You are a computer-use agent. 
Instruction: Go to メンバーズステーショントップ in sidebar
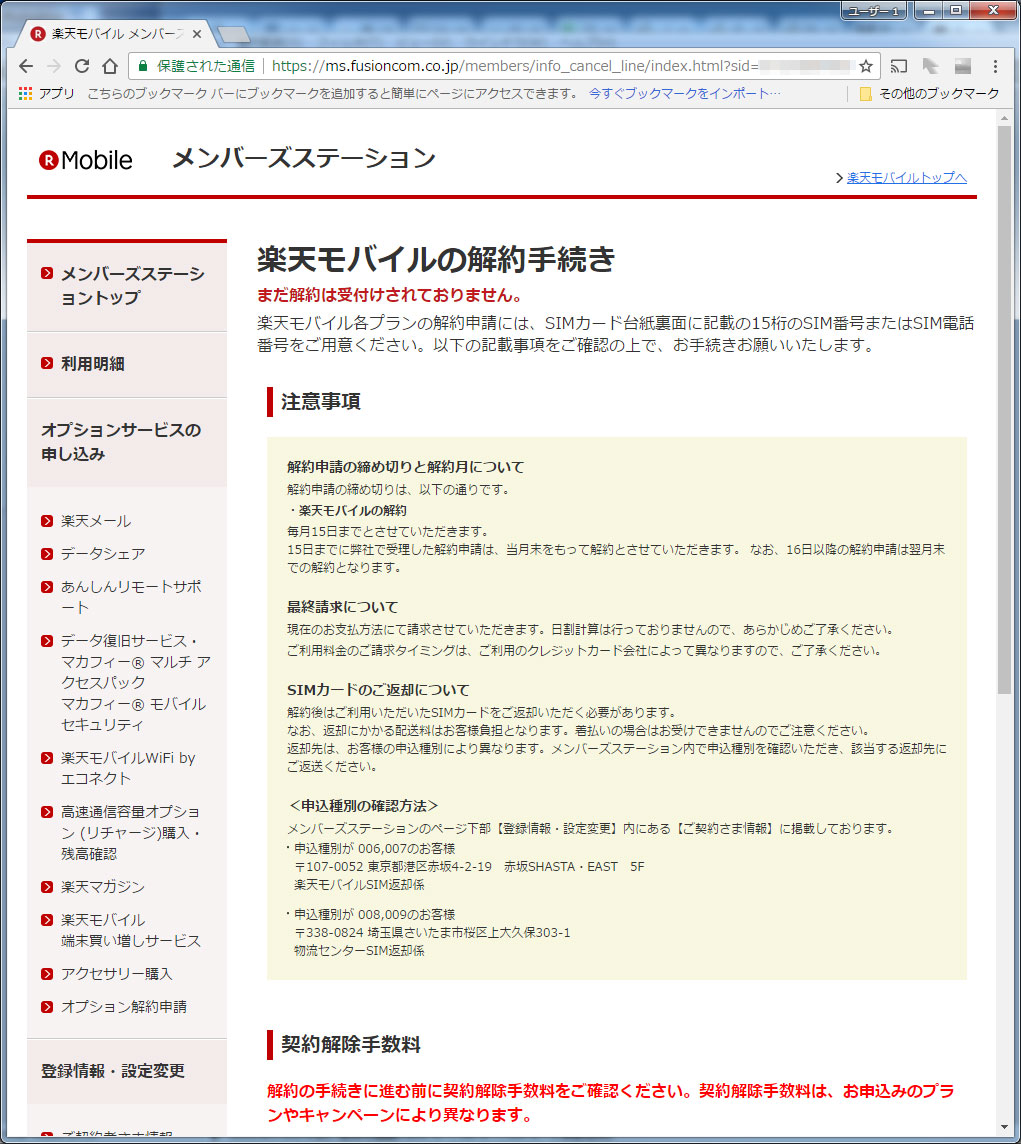[x=131, y=286]
